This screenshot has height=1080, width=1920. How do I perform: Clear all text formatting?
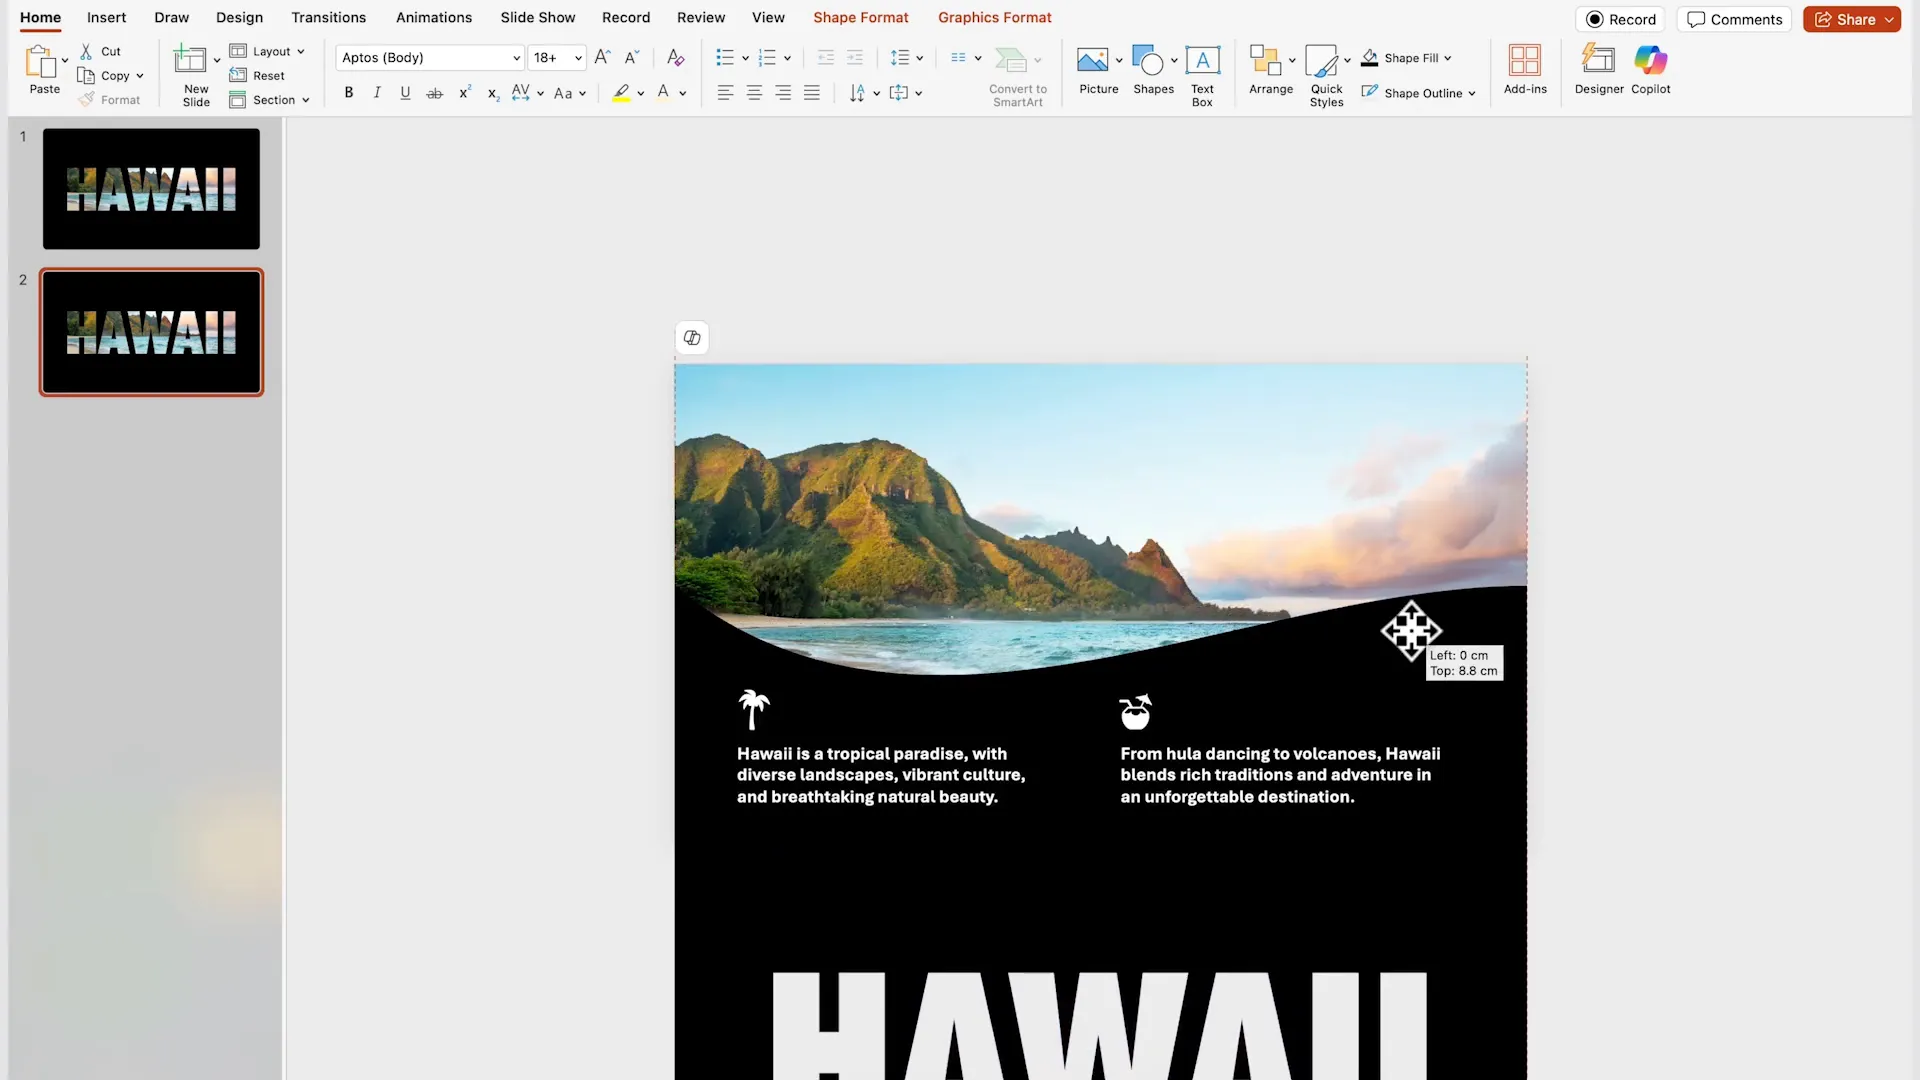[x=675, y=58]
